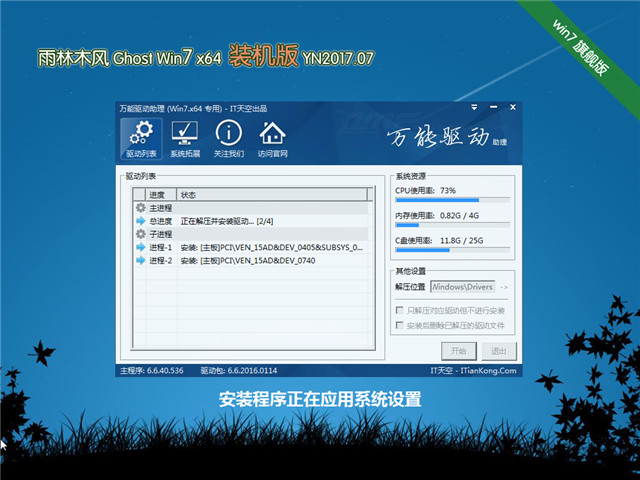Click the C盘使用率 progress bar
Screen dimensions: 640x480
[x=453, y=250]
